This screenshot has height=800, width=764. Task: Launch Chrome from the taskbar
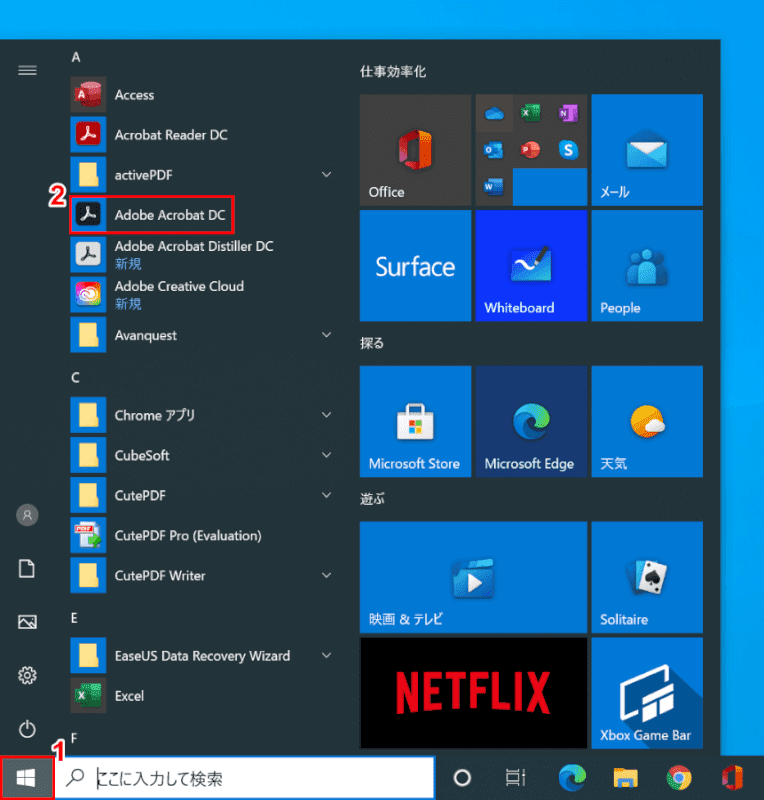679,778
